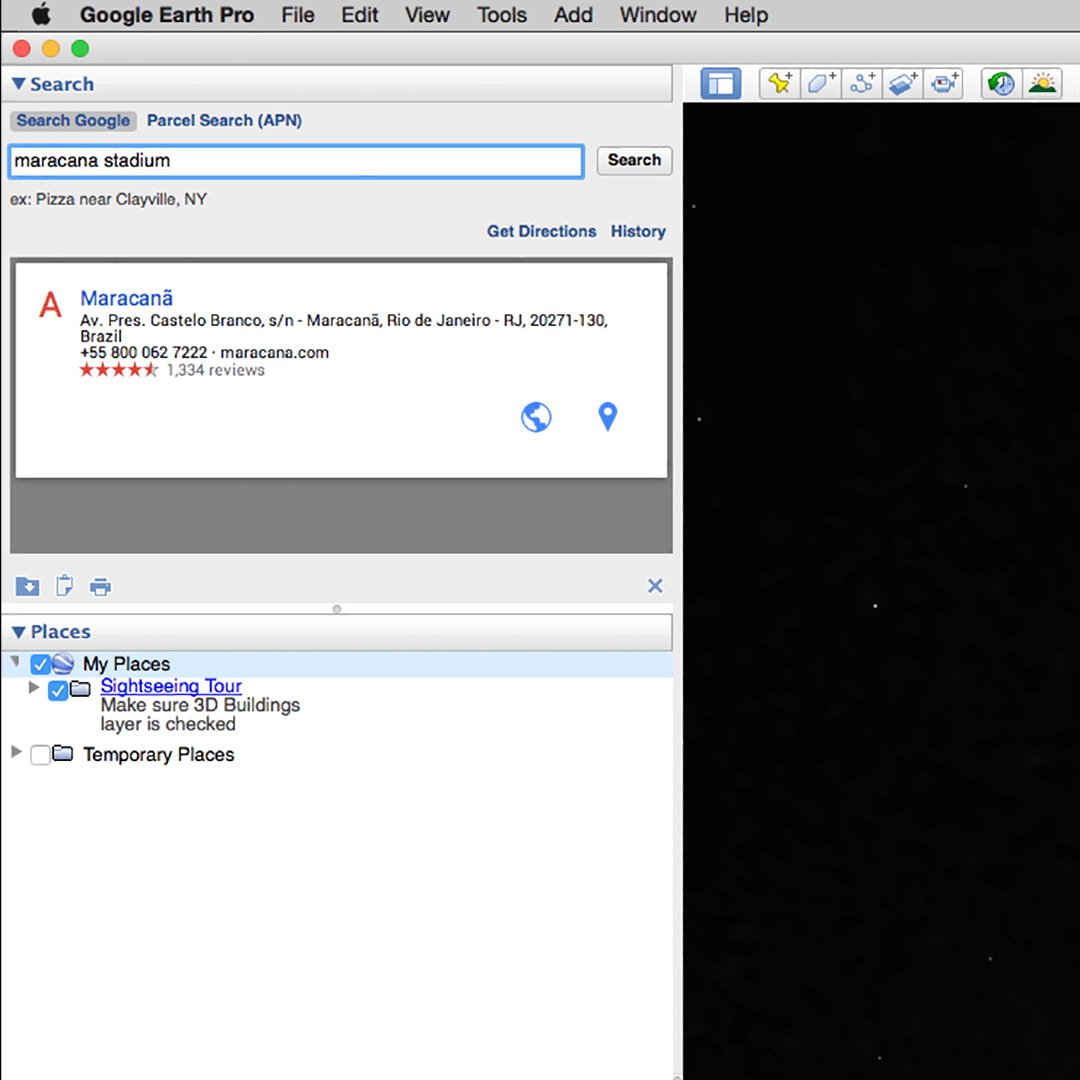Click the star rating in Maracanã result

[118, 371]
